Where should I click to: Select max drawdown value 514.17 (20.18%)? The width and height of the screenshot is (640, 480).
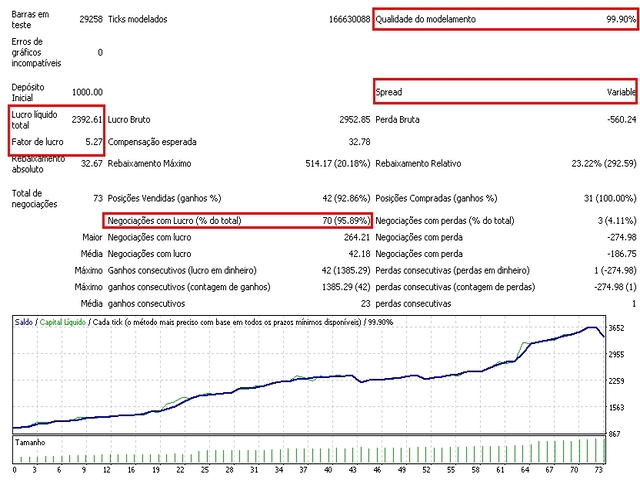point(338,164)
